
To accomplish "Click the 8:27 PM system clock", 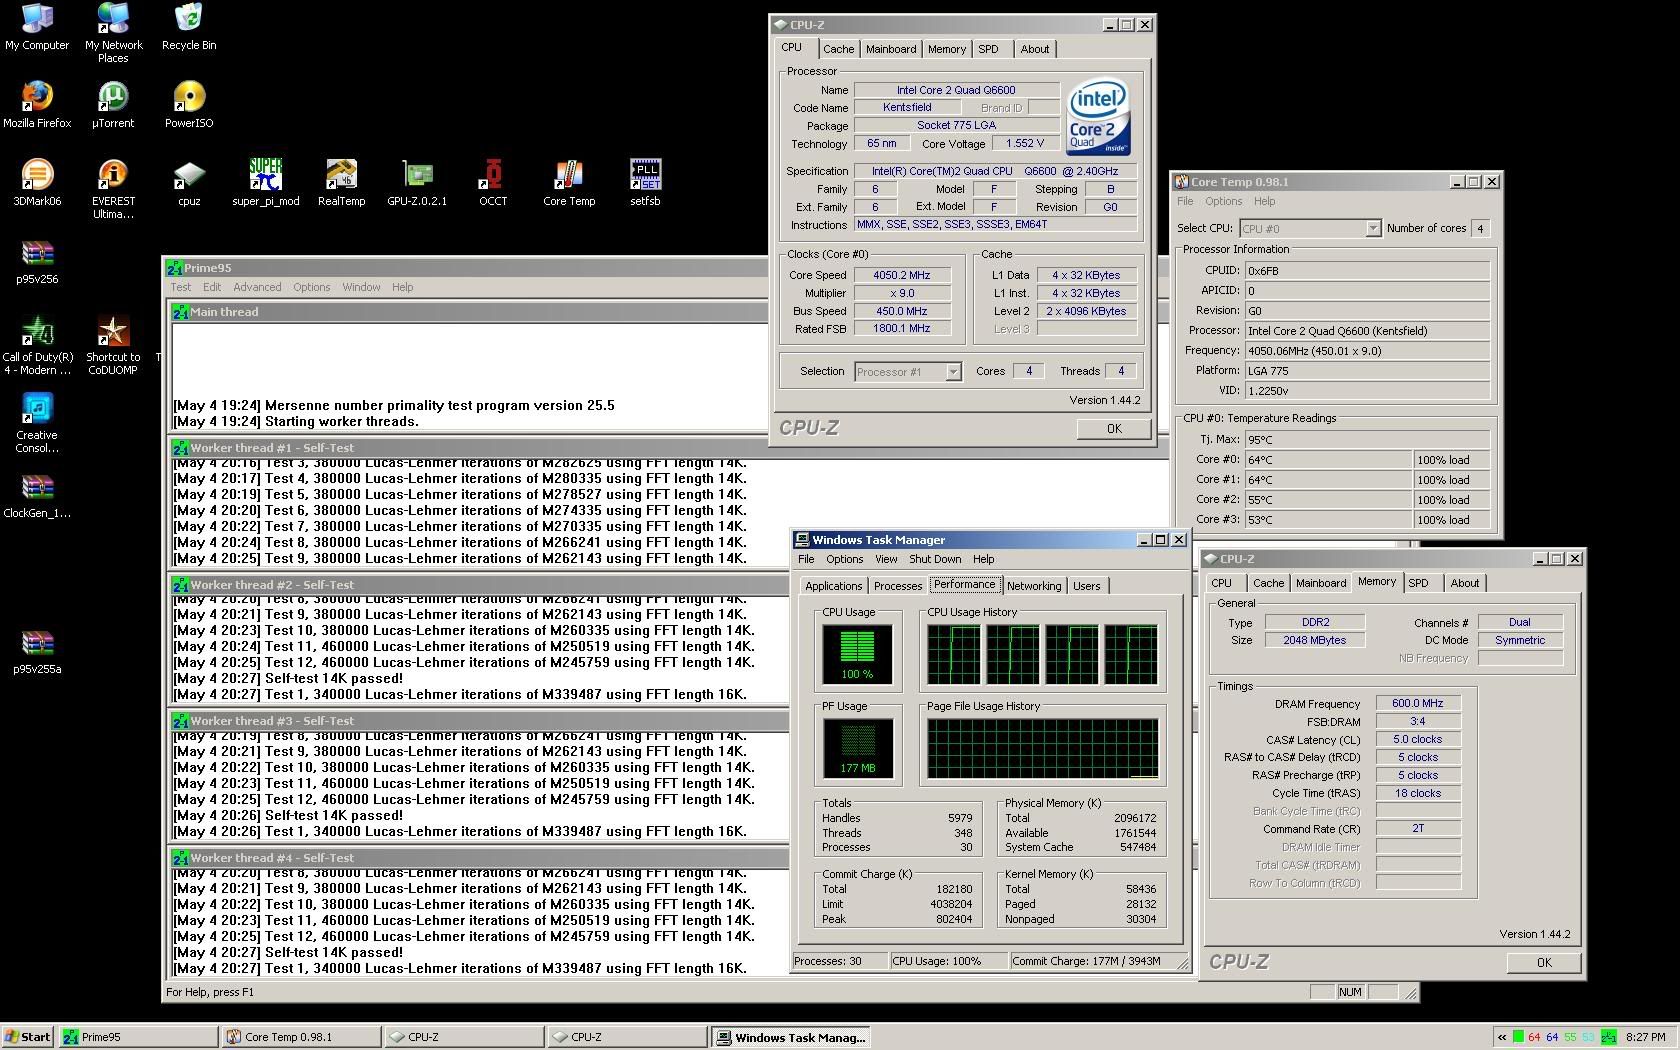I will pyautogui.click(x=1646, y=1037).
